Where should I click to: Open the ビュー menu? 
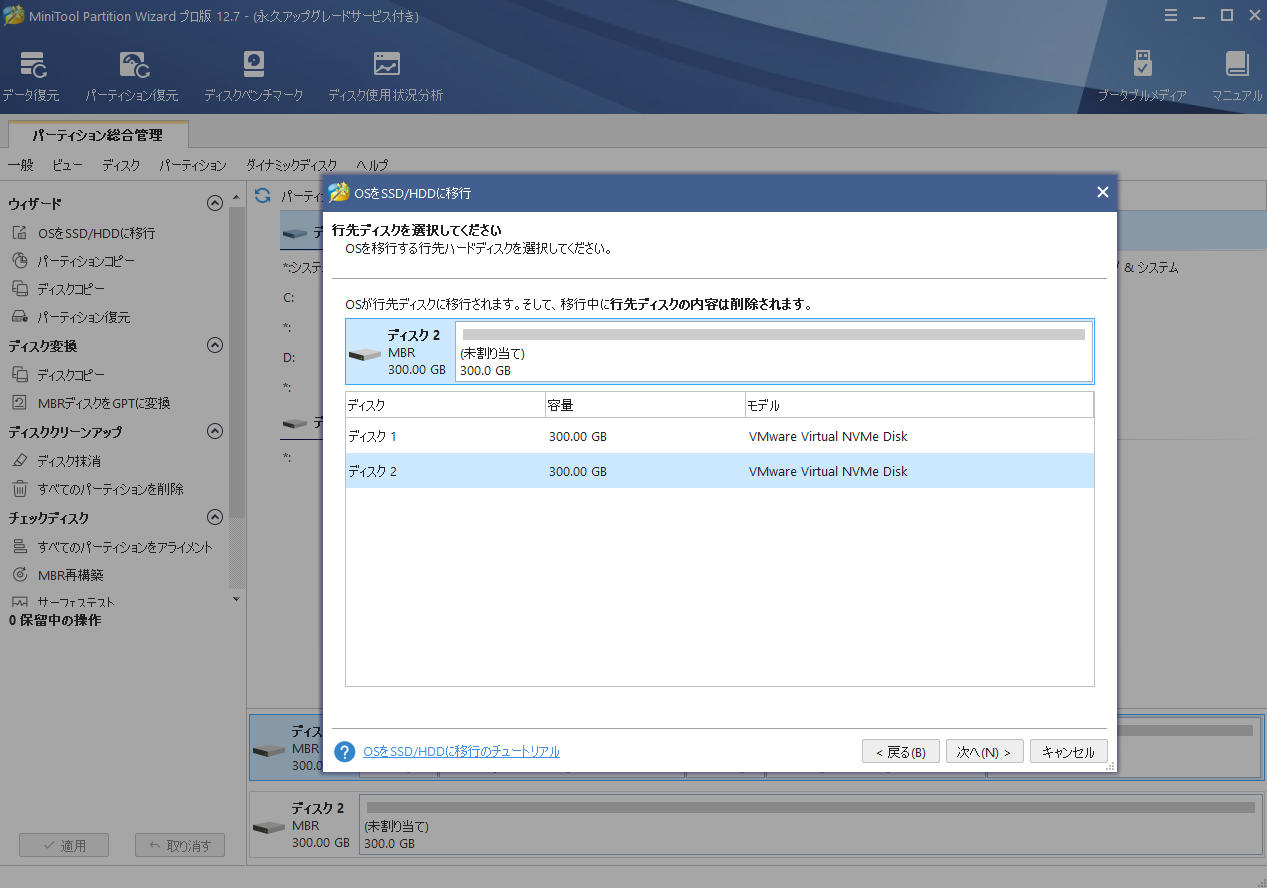pos(68,165)
